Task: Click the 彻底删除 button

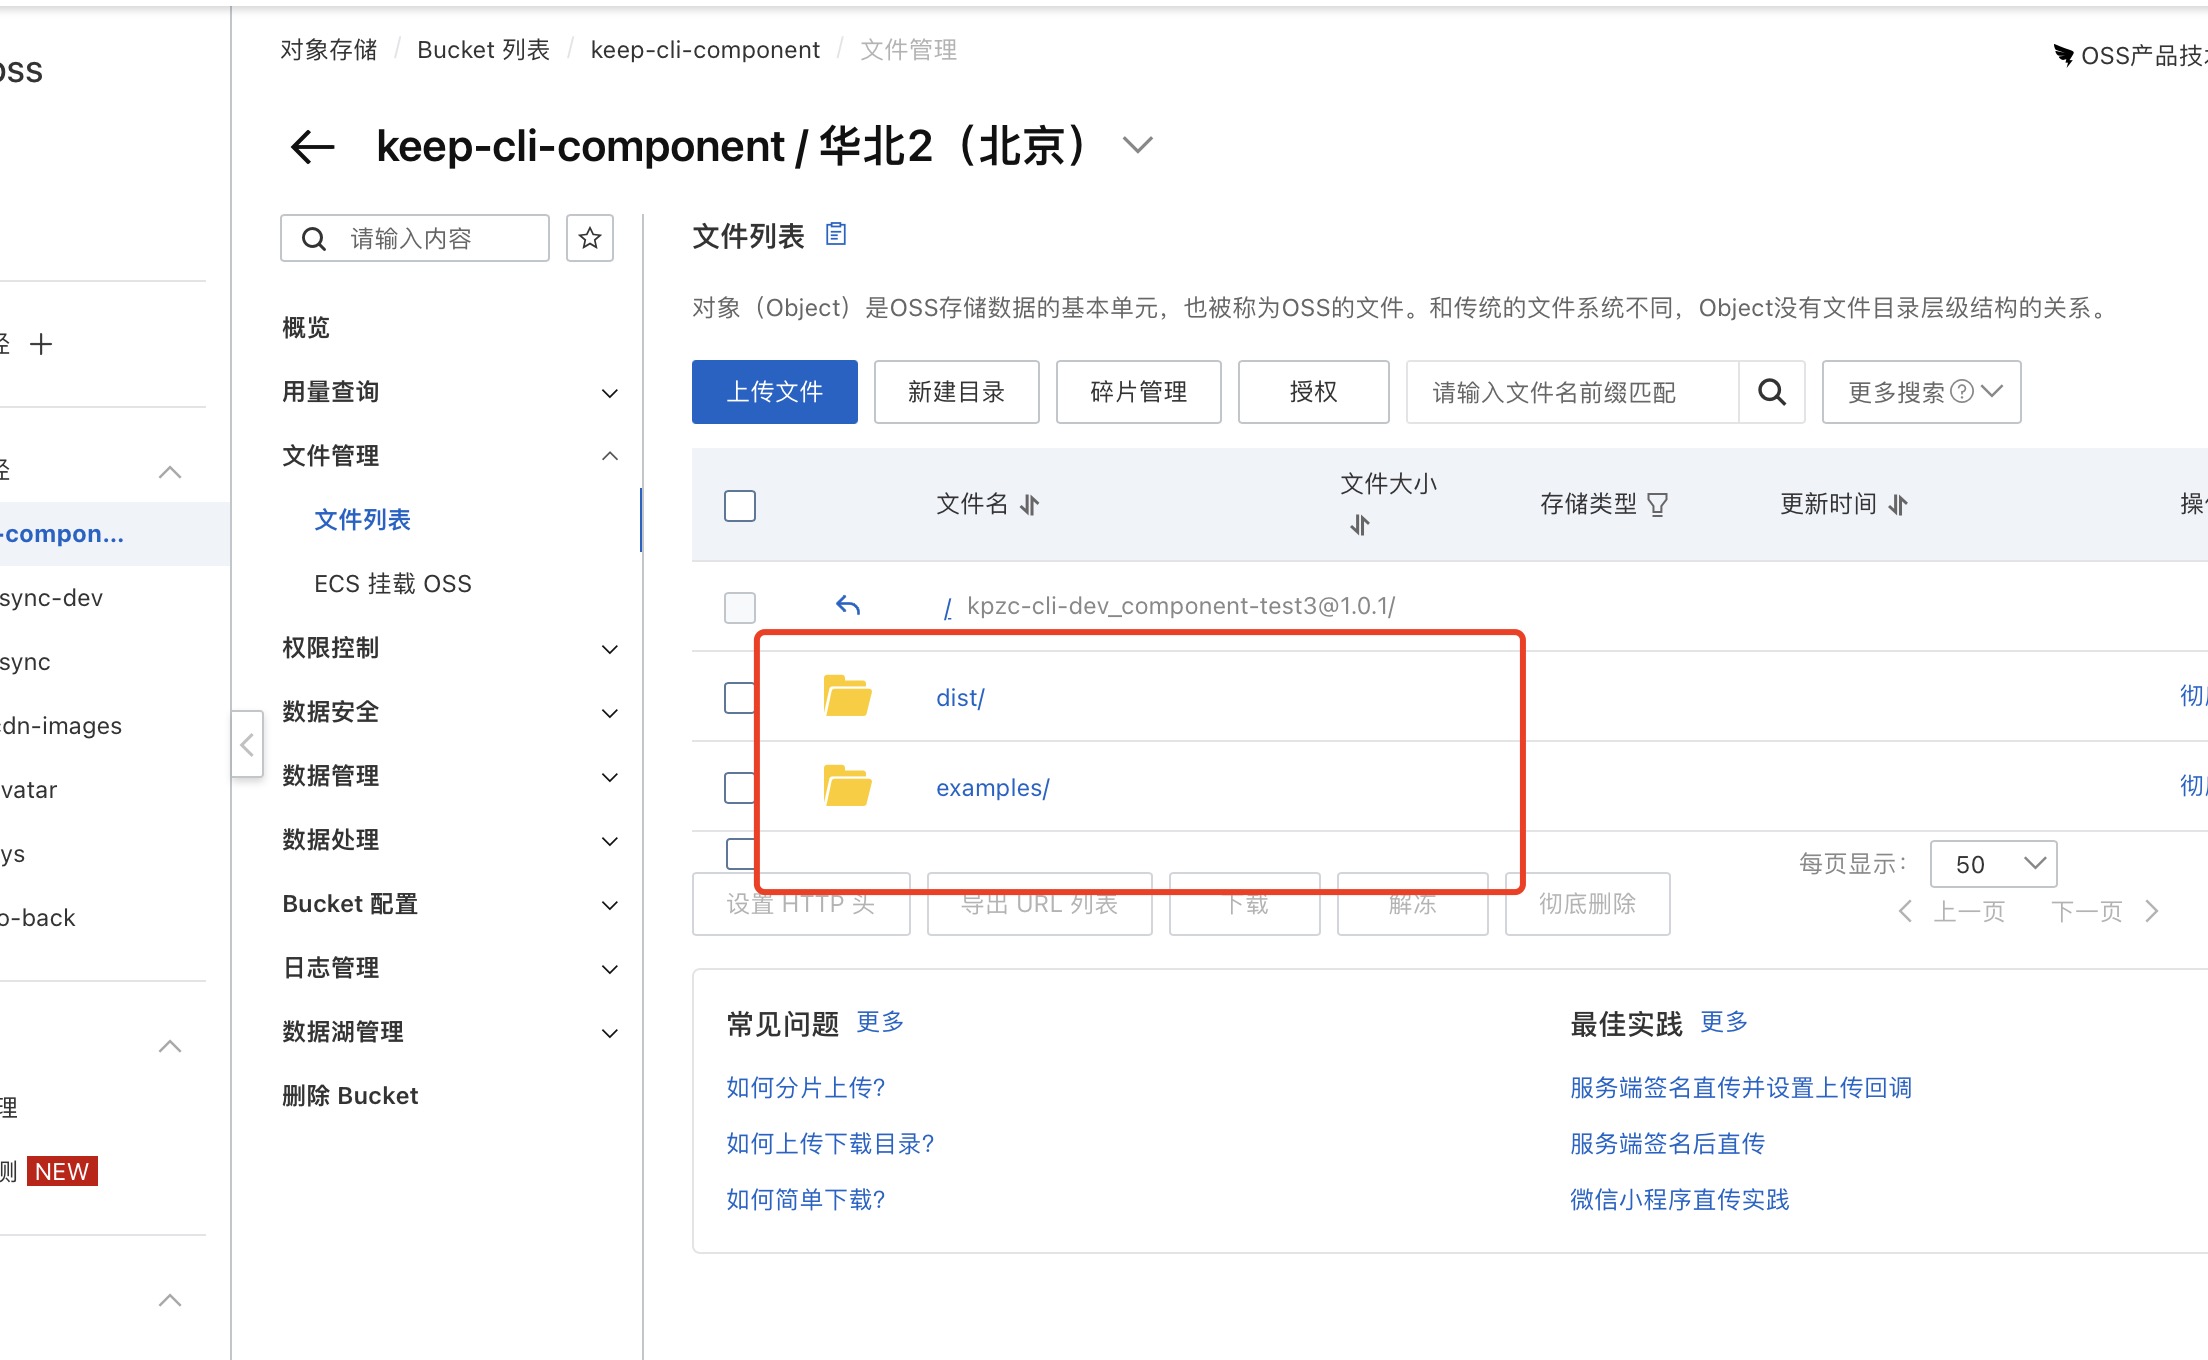Action: [x=1588, y=904]
